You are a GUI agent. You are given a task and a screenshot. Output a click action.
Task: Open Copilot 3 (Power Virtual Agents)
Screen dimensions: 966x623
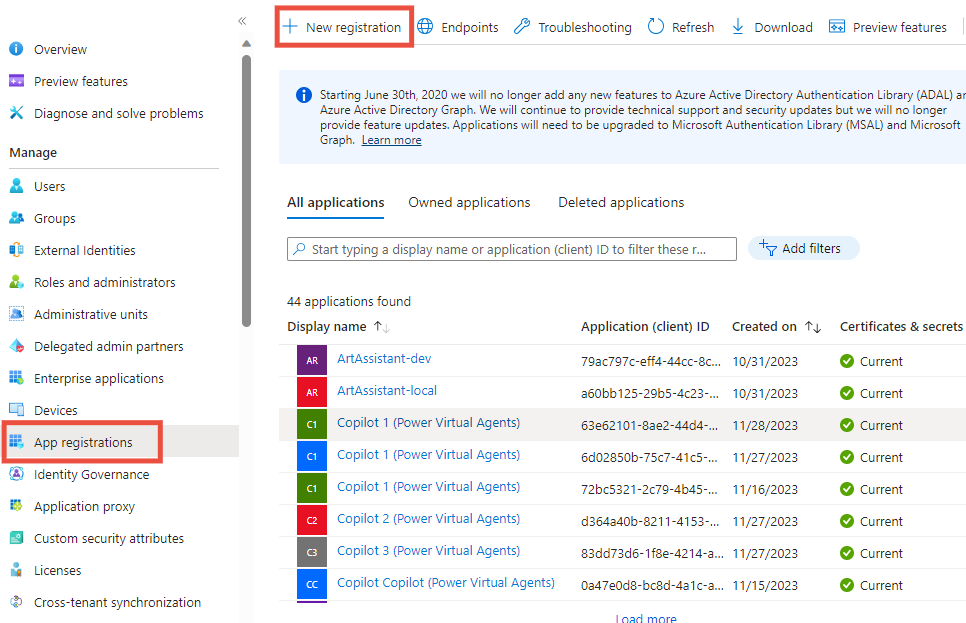(428, 551)
